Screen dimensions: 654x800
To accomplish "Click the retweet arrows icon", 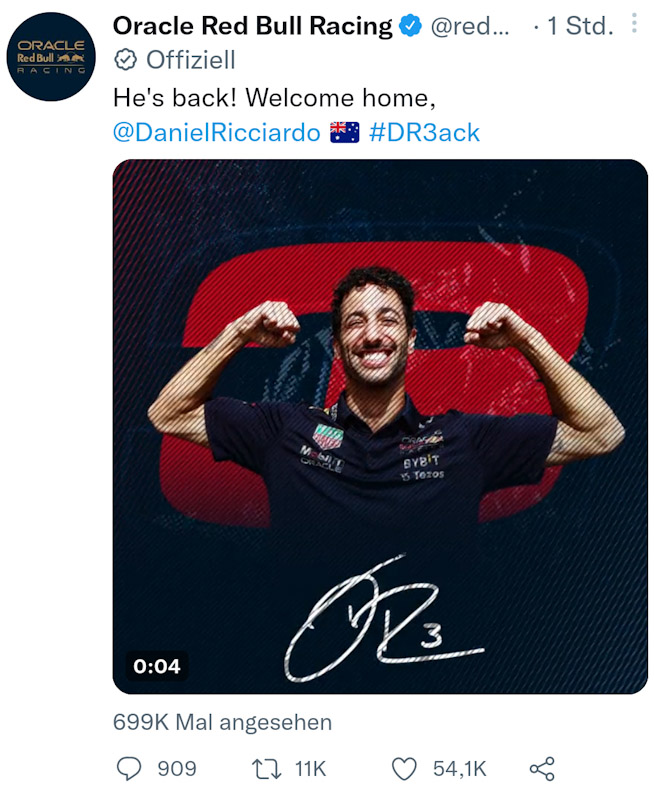I will tap(266, 769).
